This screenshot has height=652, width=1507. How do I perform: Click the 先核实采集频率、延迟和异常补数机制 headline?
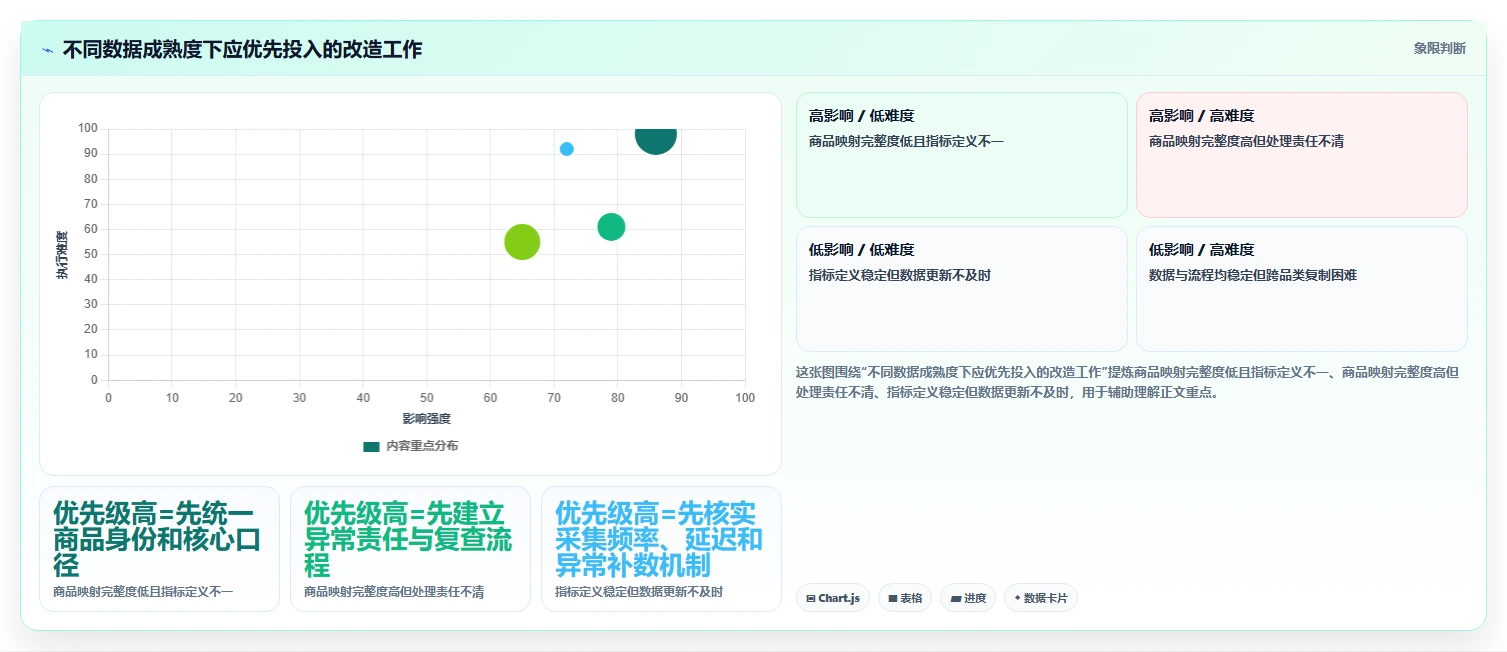659,540
